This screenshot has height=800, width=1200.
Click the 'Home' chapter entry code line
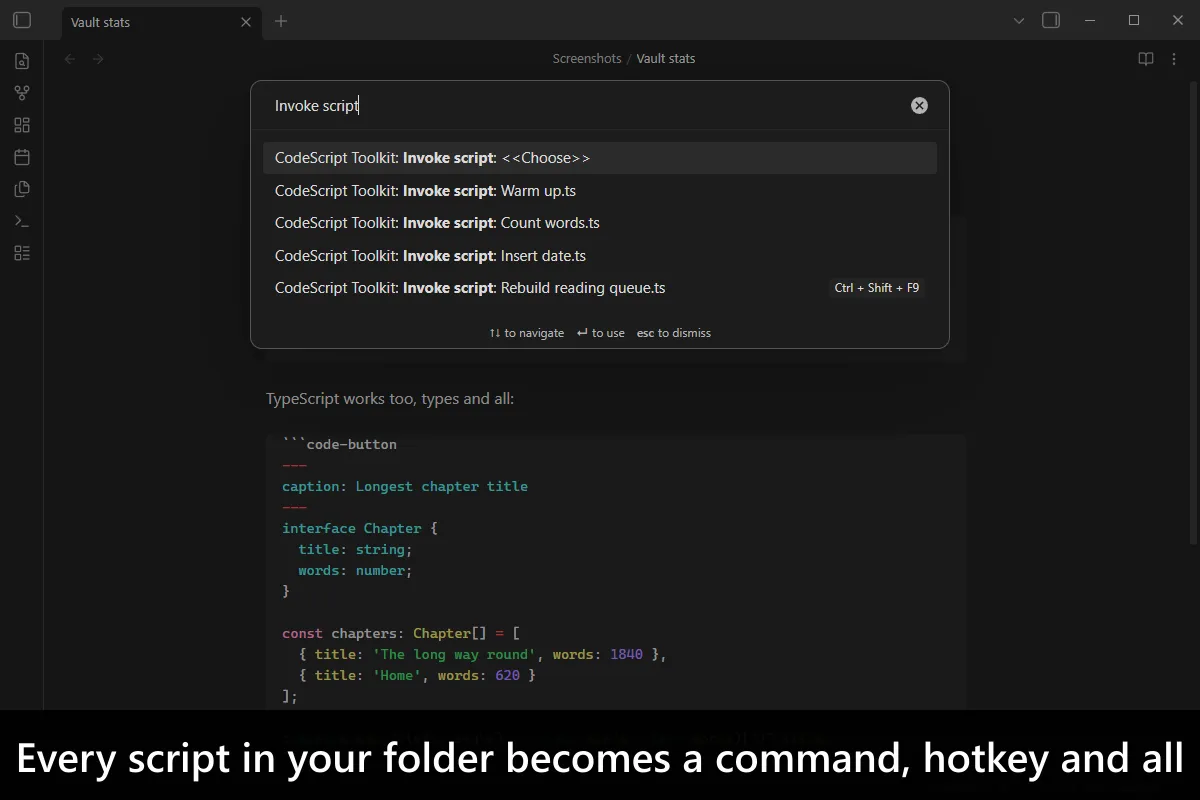(x=417, y=675)
